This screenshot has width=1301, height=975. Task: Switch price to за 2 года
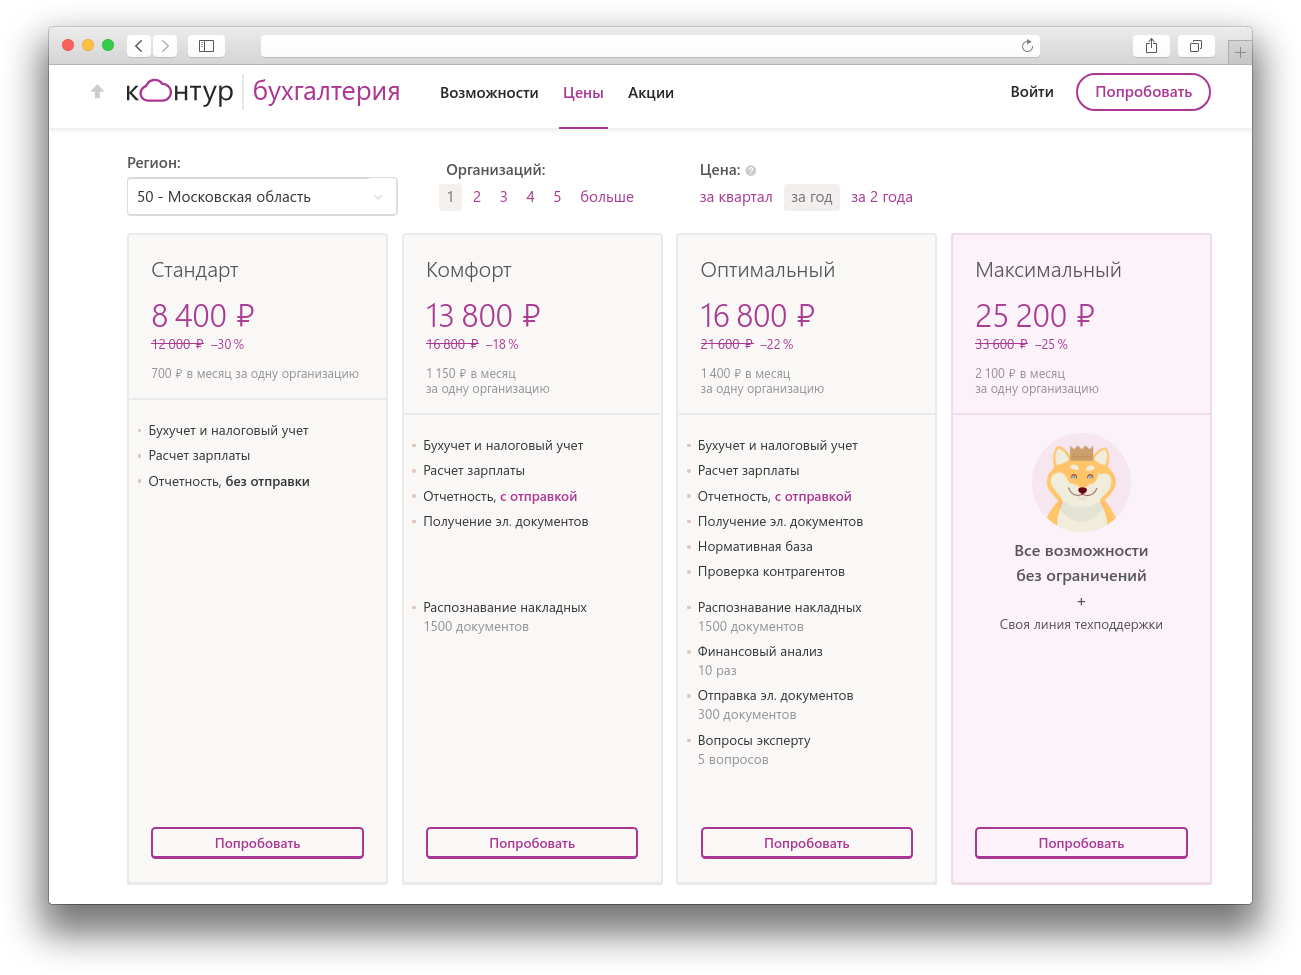[882, 197]
